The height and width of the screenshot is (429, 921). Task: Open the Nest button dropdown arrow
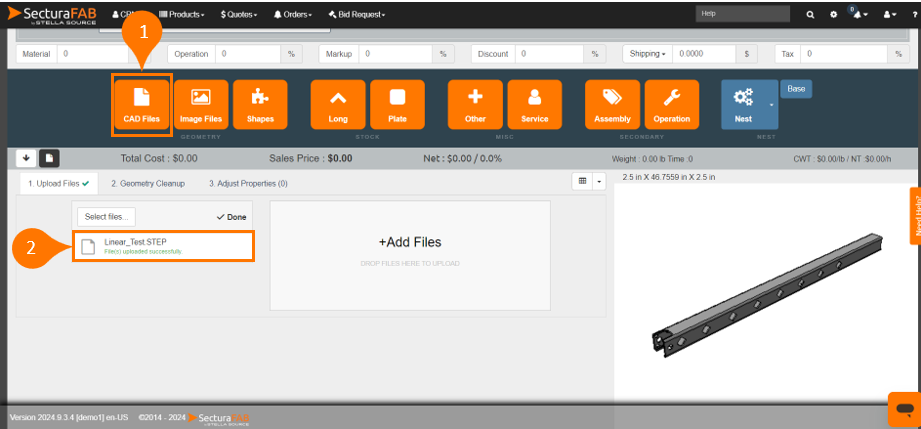coord(770,103)
